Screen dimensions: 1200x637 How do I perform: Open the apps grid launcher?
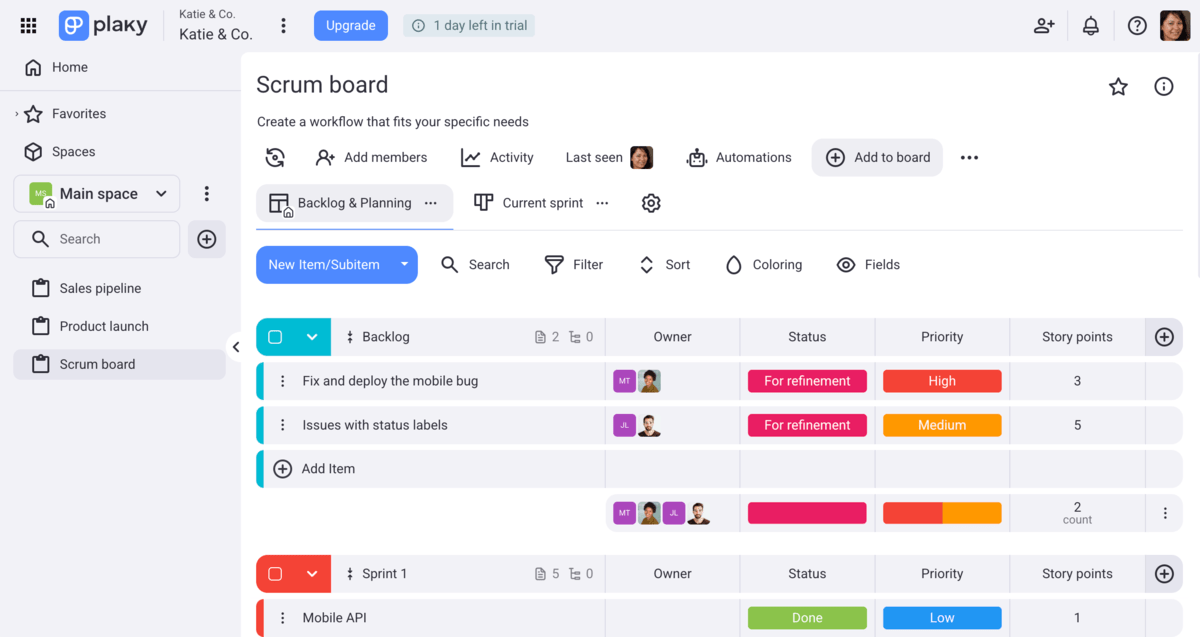click(29, 26)
